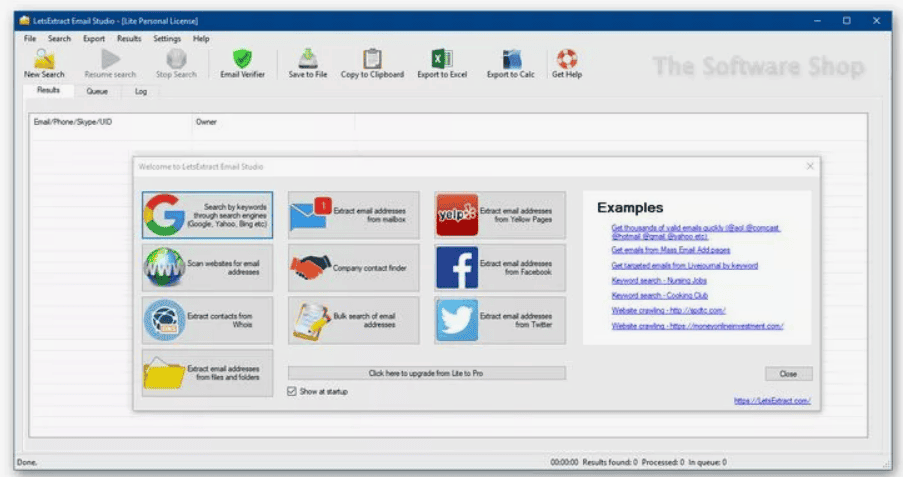Start a New Search from toolbar
This screenshot has height=477, width=903.
(x=44, y=63)
